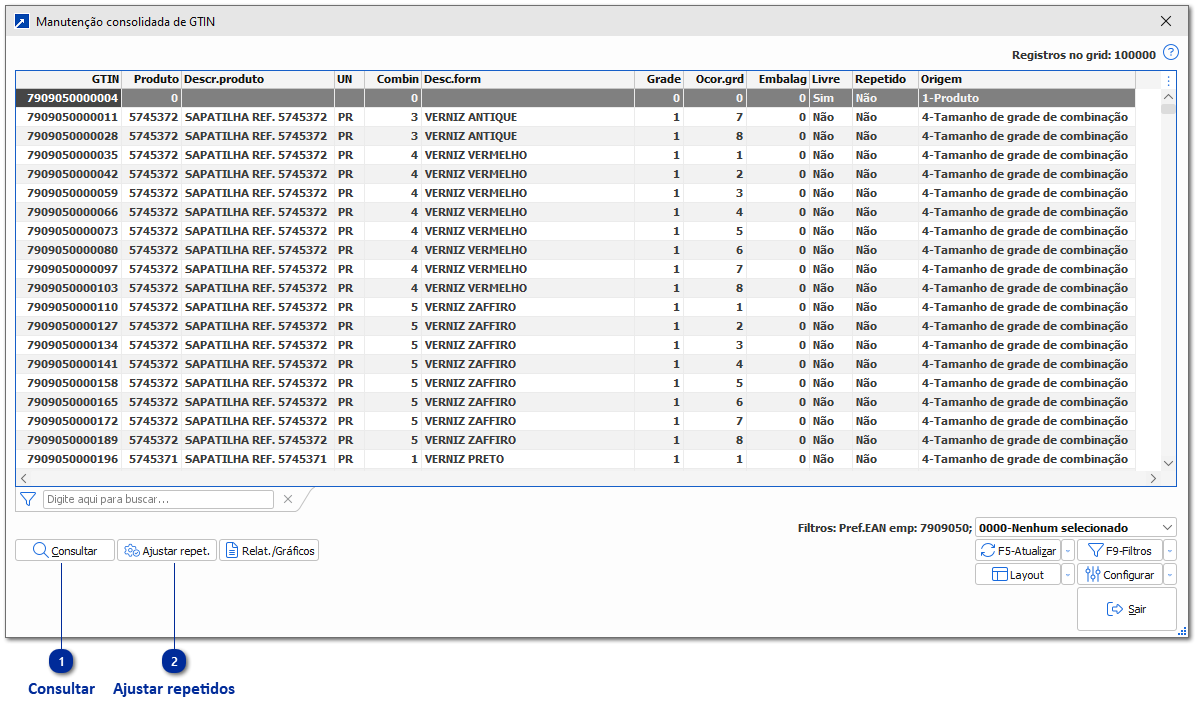Click the Descr.produto column header
Screen dimensions: 1198x715
[258, 79]
